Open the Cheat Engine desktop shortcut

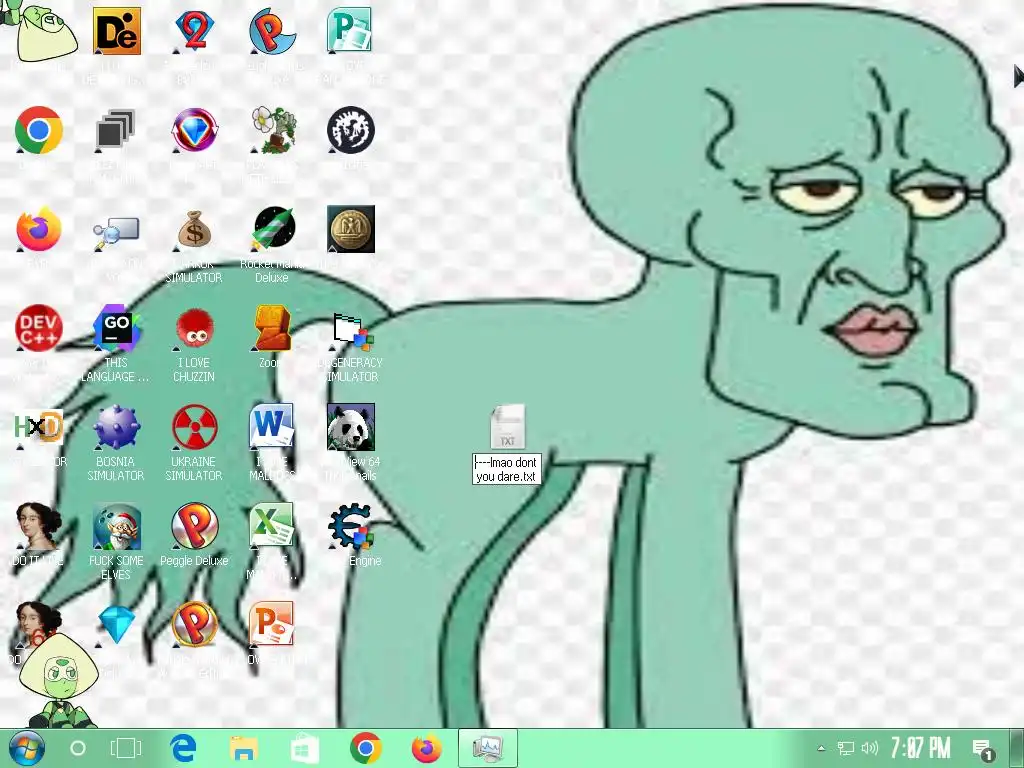(351, 526)
